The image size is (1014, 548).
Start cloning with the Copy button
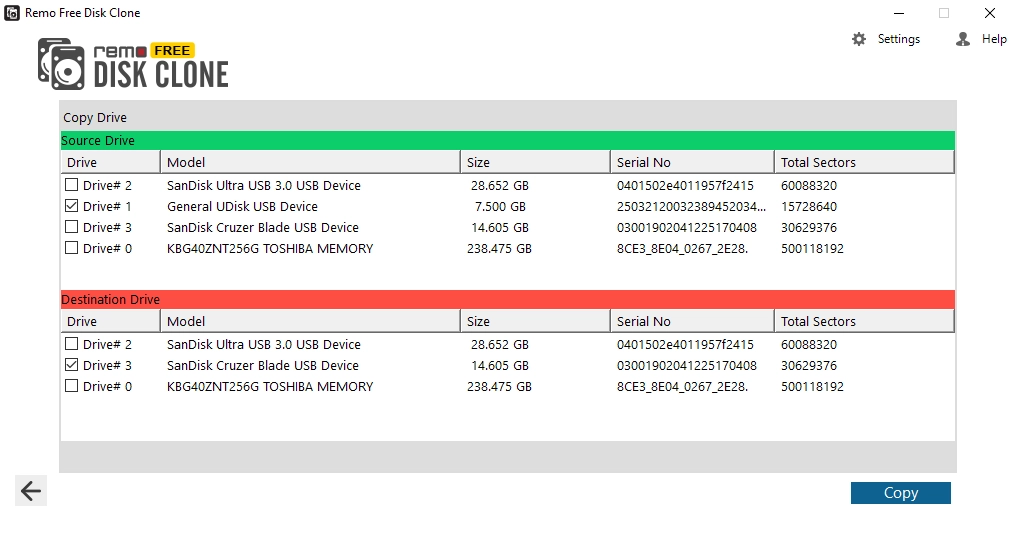click(900, 492)
